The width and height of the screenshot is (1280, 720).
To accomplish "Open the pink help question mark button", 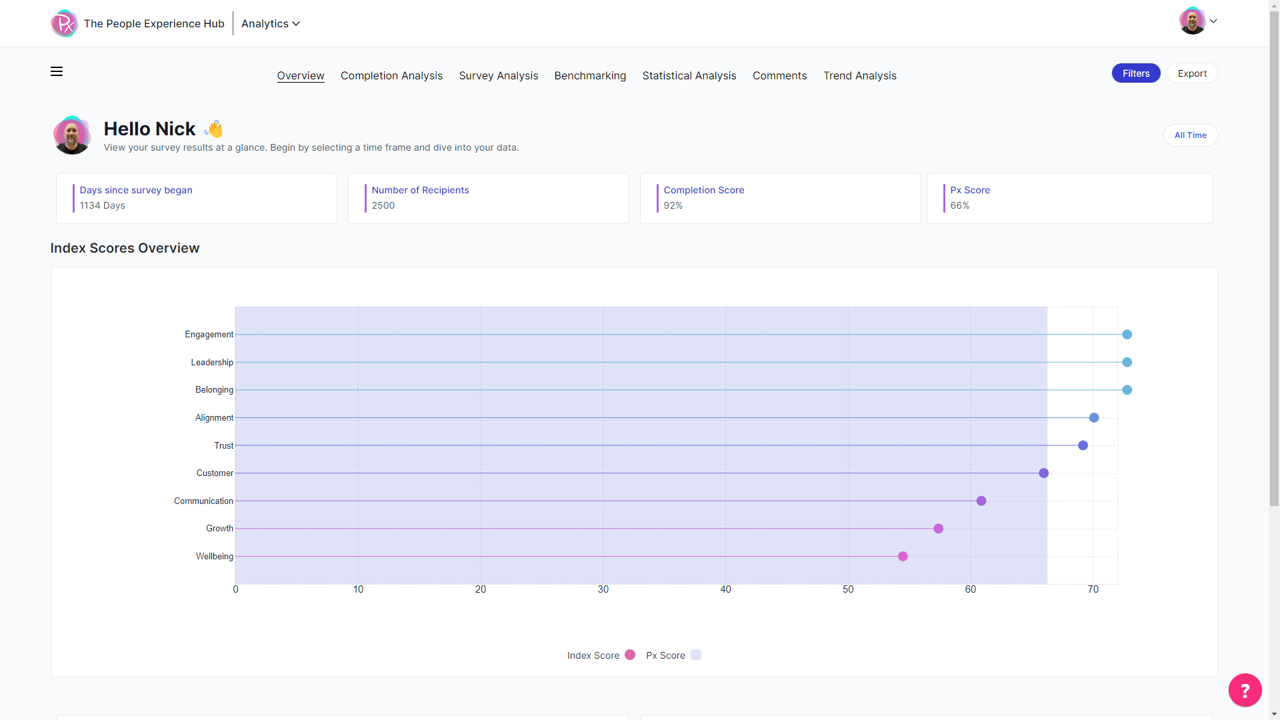I will 1244,690.
